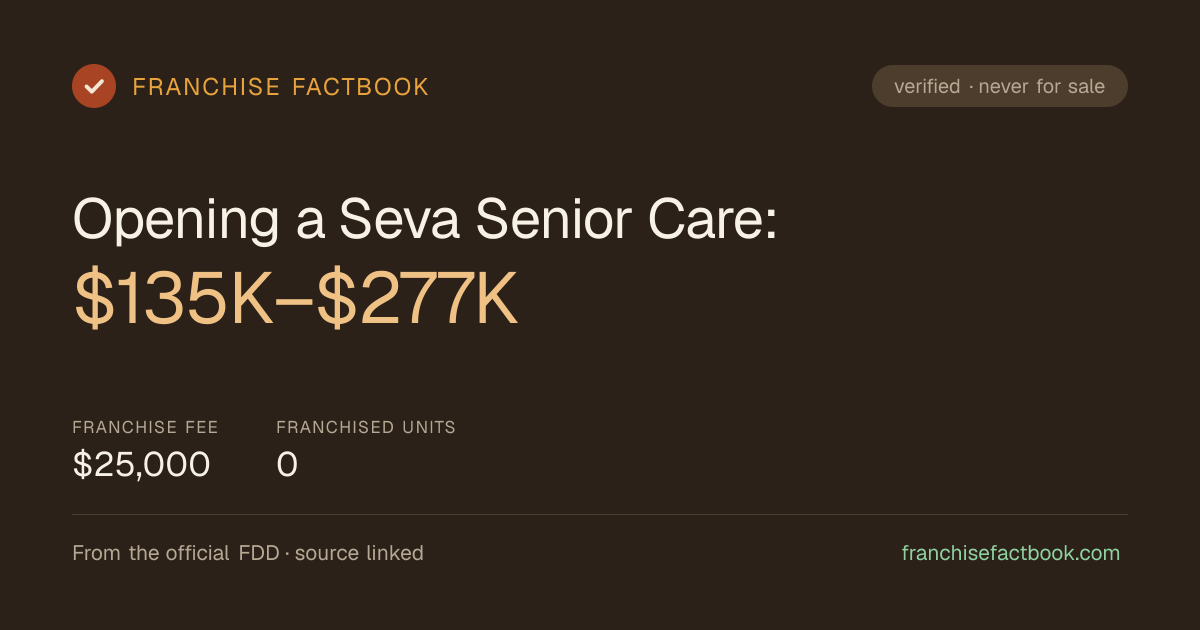1200x630 pixels.
Task: Click the $135K–$277K investment range
Action: [296, 299]
